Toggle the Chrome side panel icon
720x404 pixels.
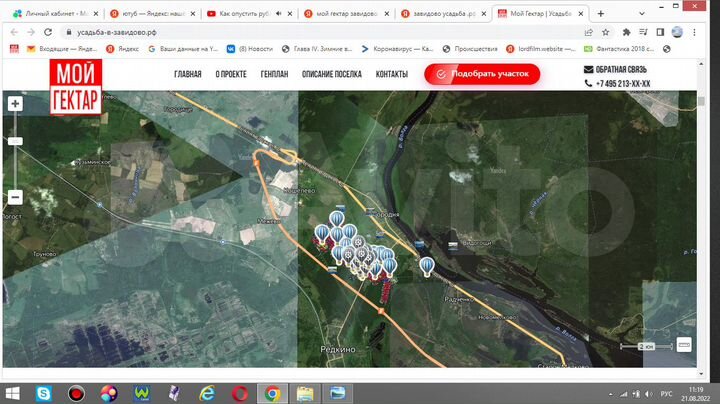(660, 32)
